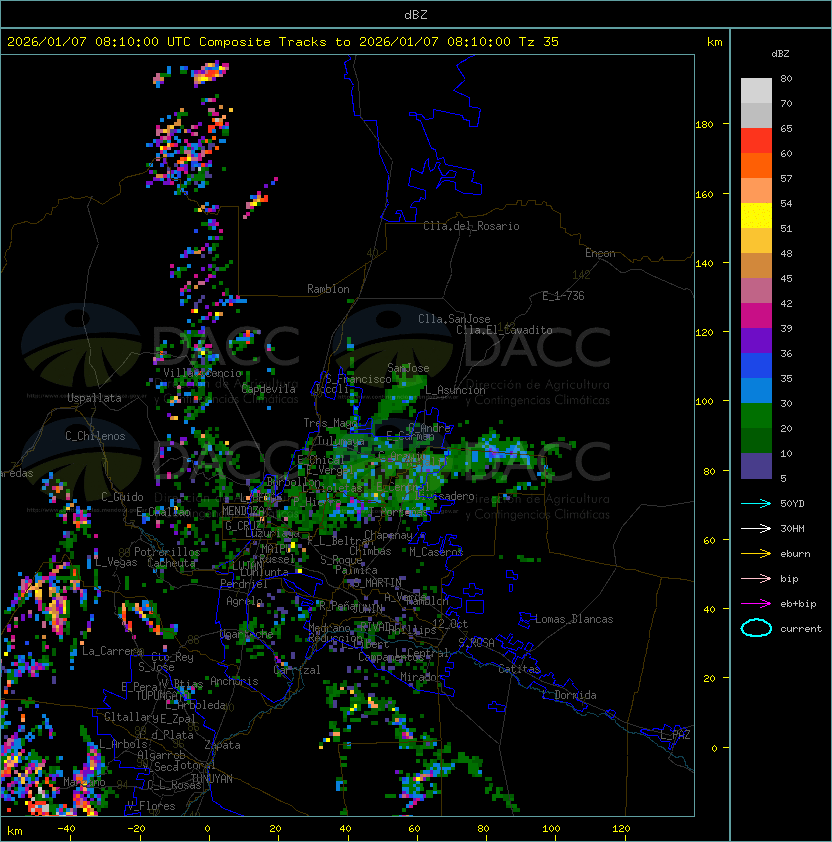832x842 pixels.
Task: Click the bip pink arrow legend icon
Action: [756, 579]
